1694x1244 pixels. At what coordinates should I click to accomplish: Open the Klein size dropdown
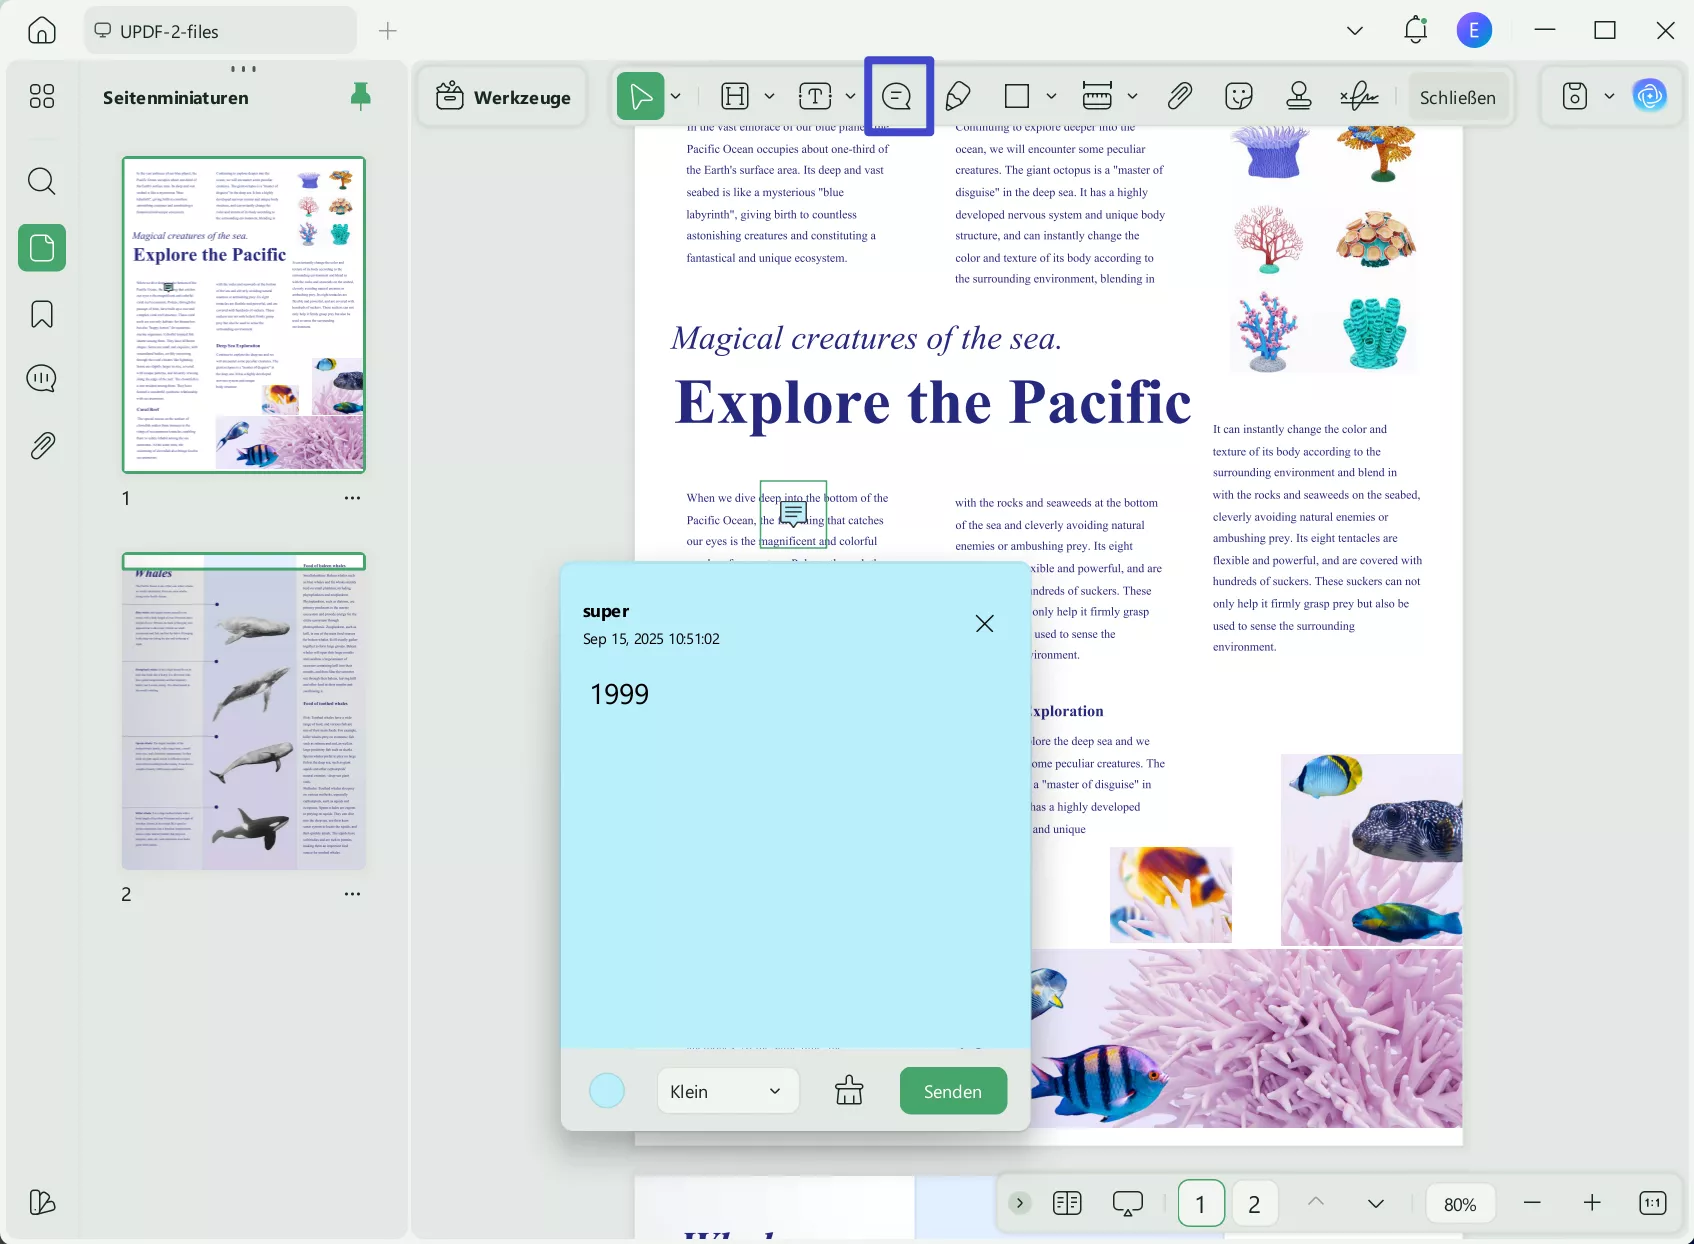pyautogui.click(x=728, y=1091)
